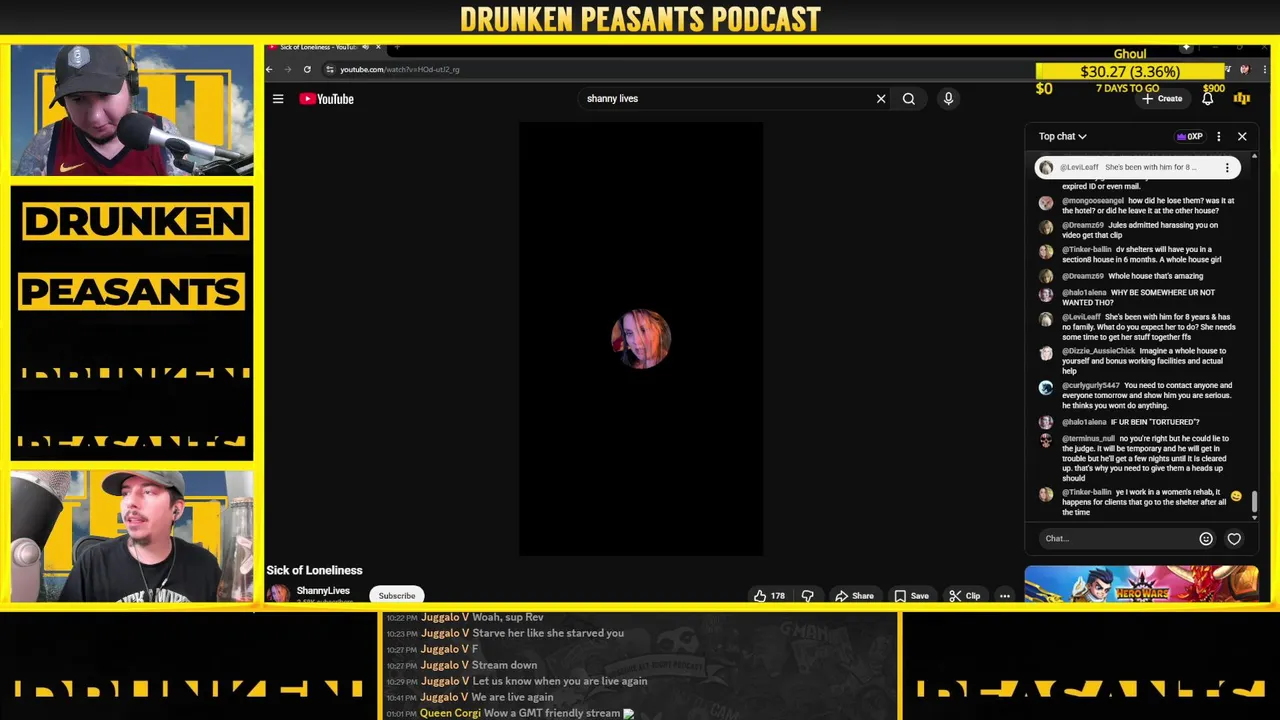
Task: Save the video to a playlist
Action: point(911,596)
